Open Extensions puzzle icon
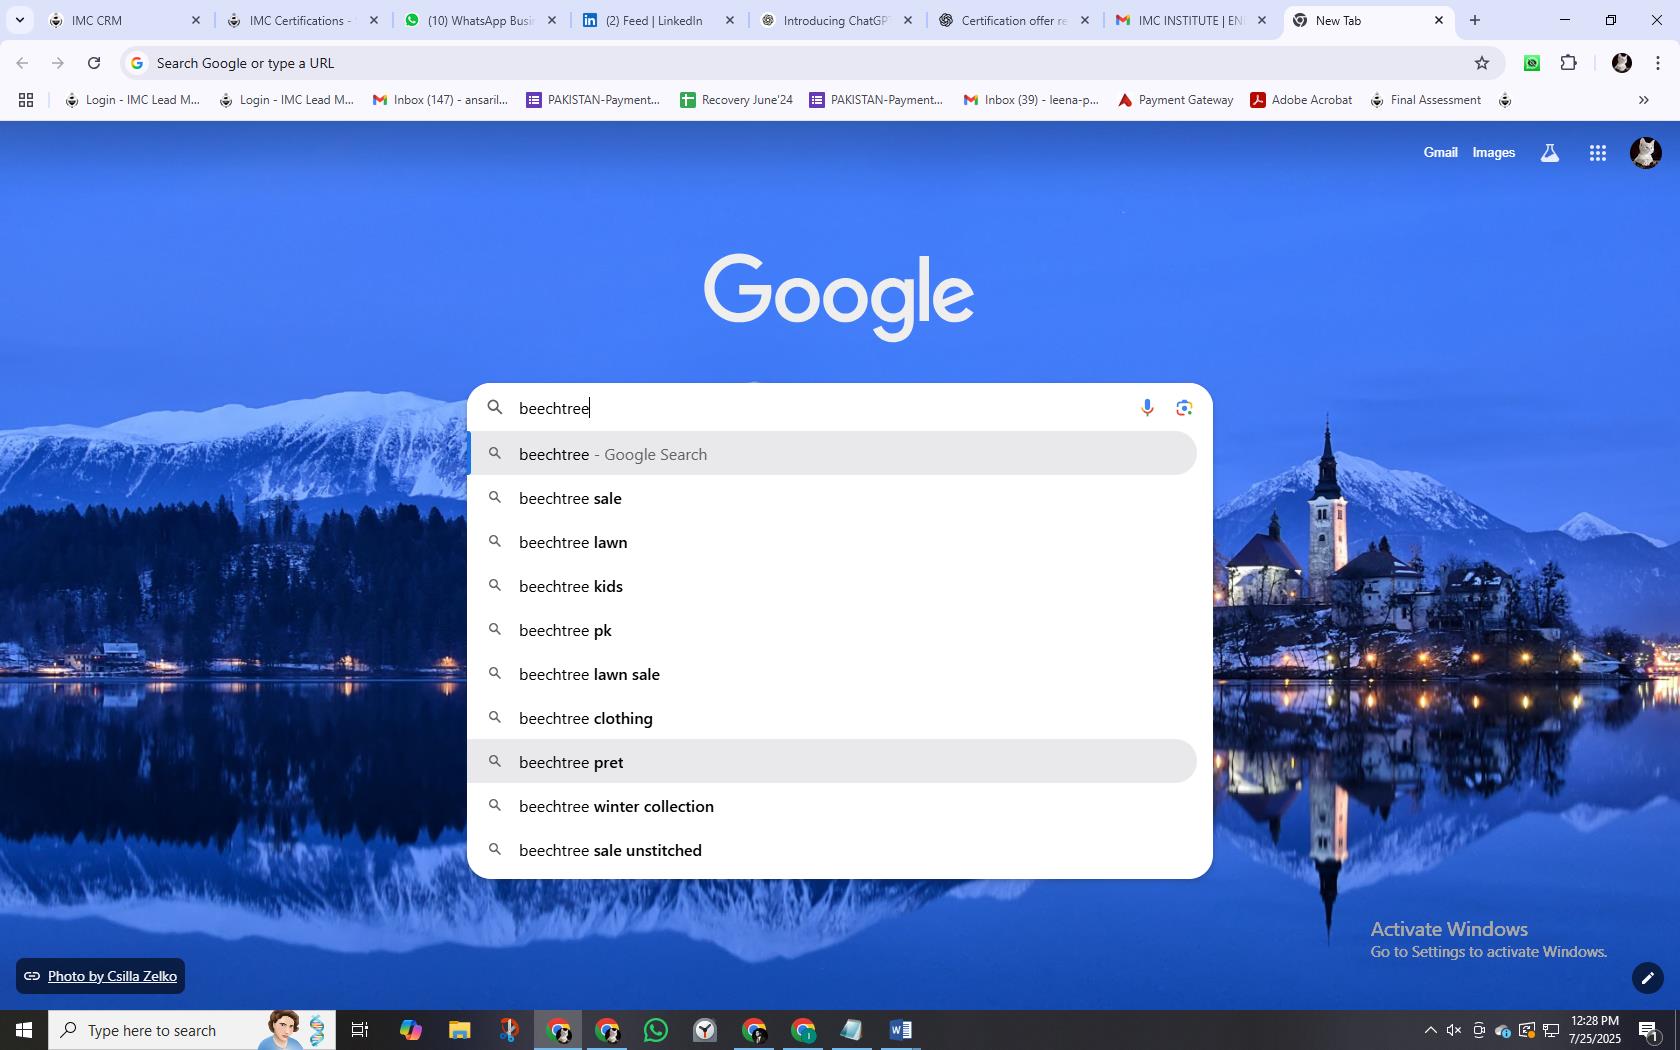The width and height of the screenshot is (1680, 1050). pyautogui.click(x=1569, y=63)
